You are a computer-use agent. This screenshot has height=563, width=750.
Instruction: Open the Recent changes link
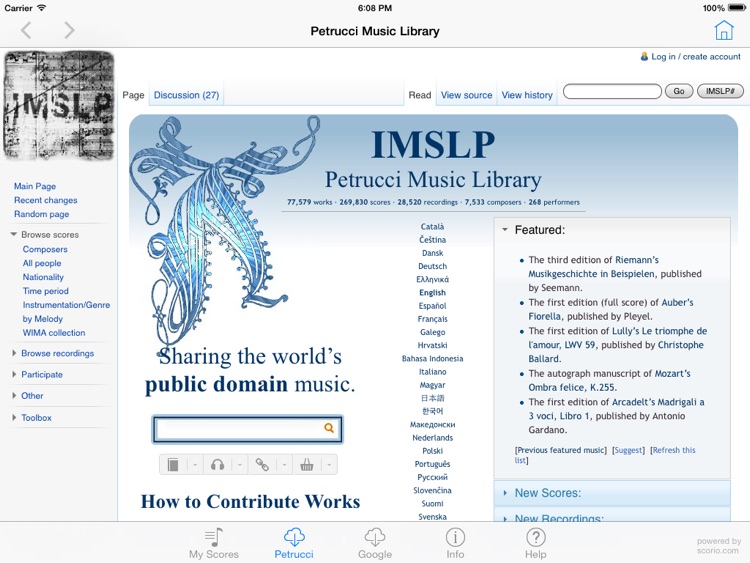click(x=45, y=200)
